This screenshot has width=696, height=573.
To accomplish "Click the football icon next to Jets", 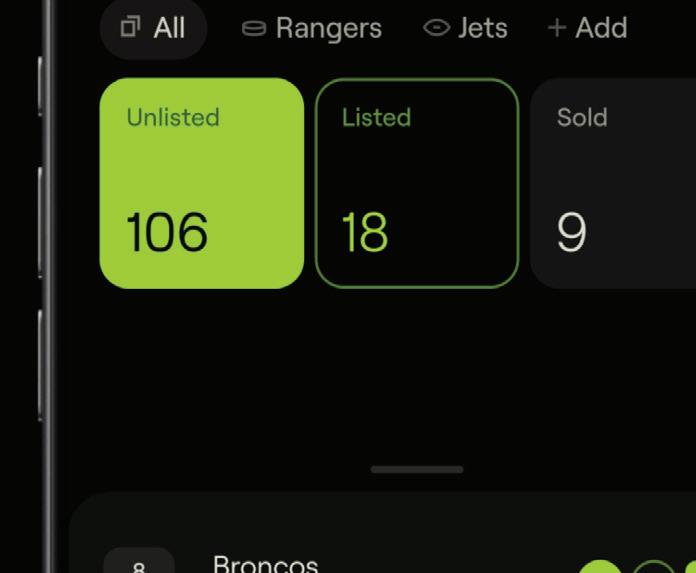I will pyautogui.click(x=436, y=28).
